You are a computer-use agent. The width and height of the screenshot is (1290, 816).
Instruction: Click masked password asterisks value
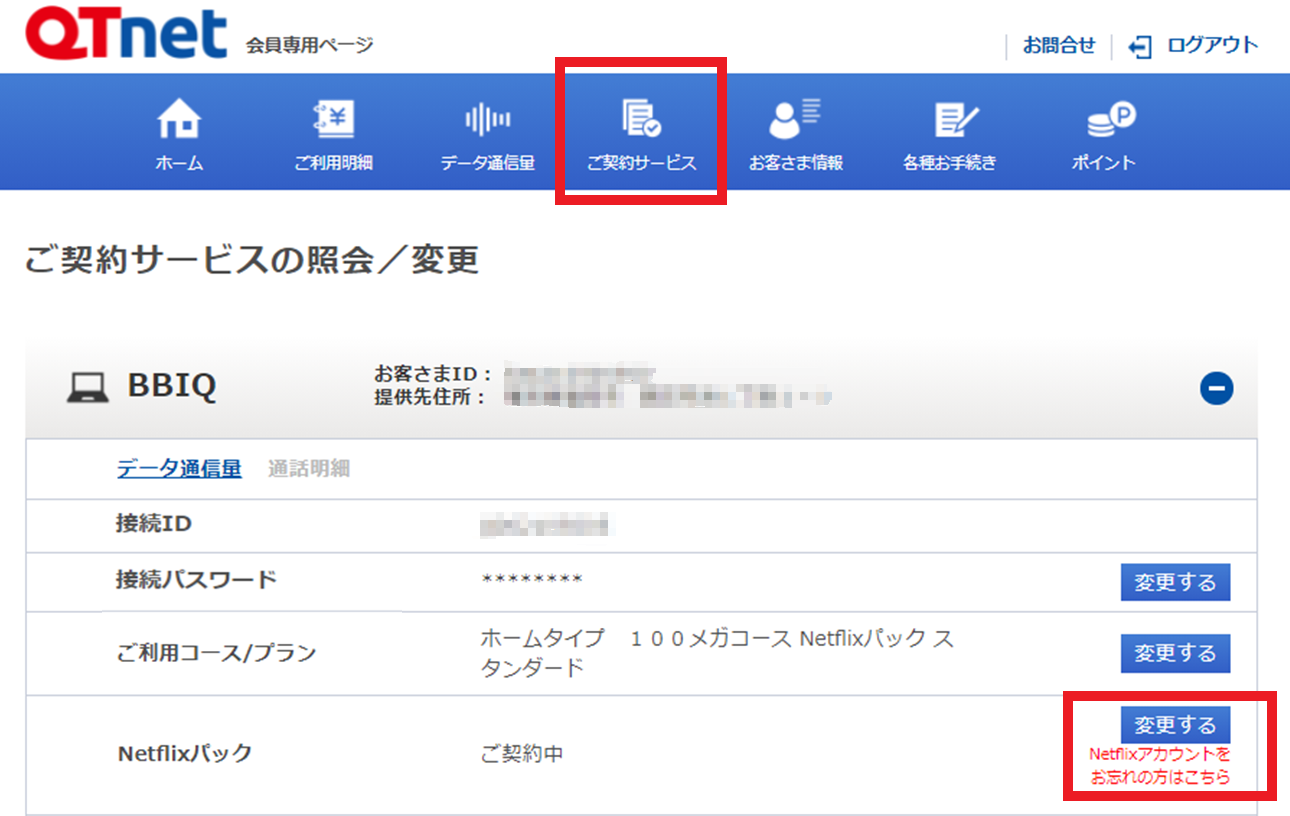(x=532, y=580)
